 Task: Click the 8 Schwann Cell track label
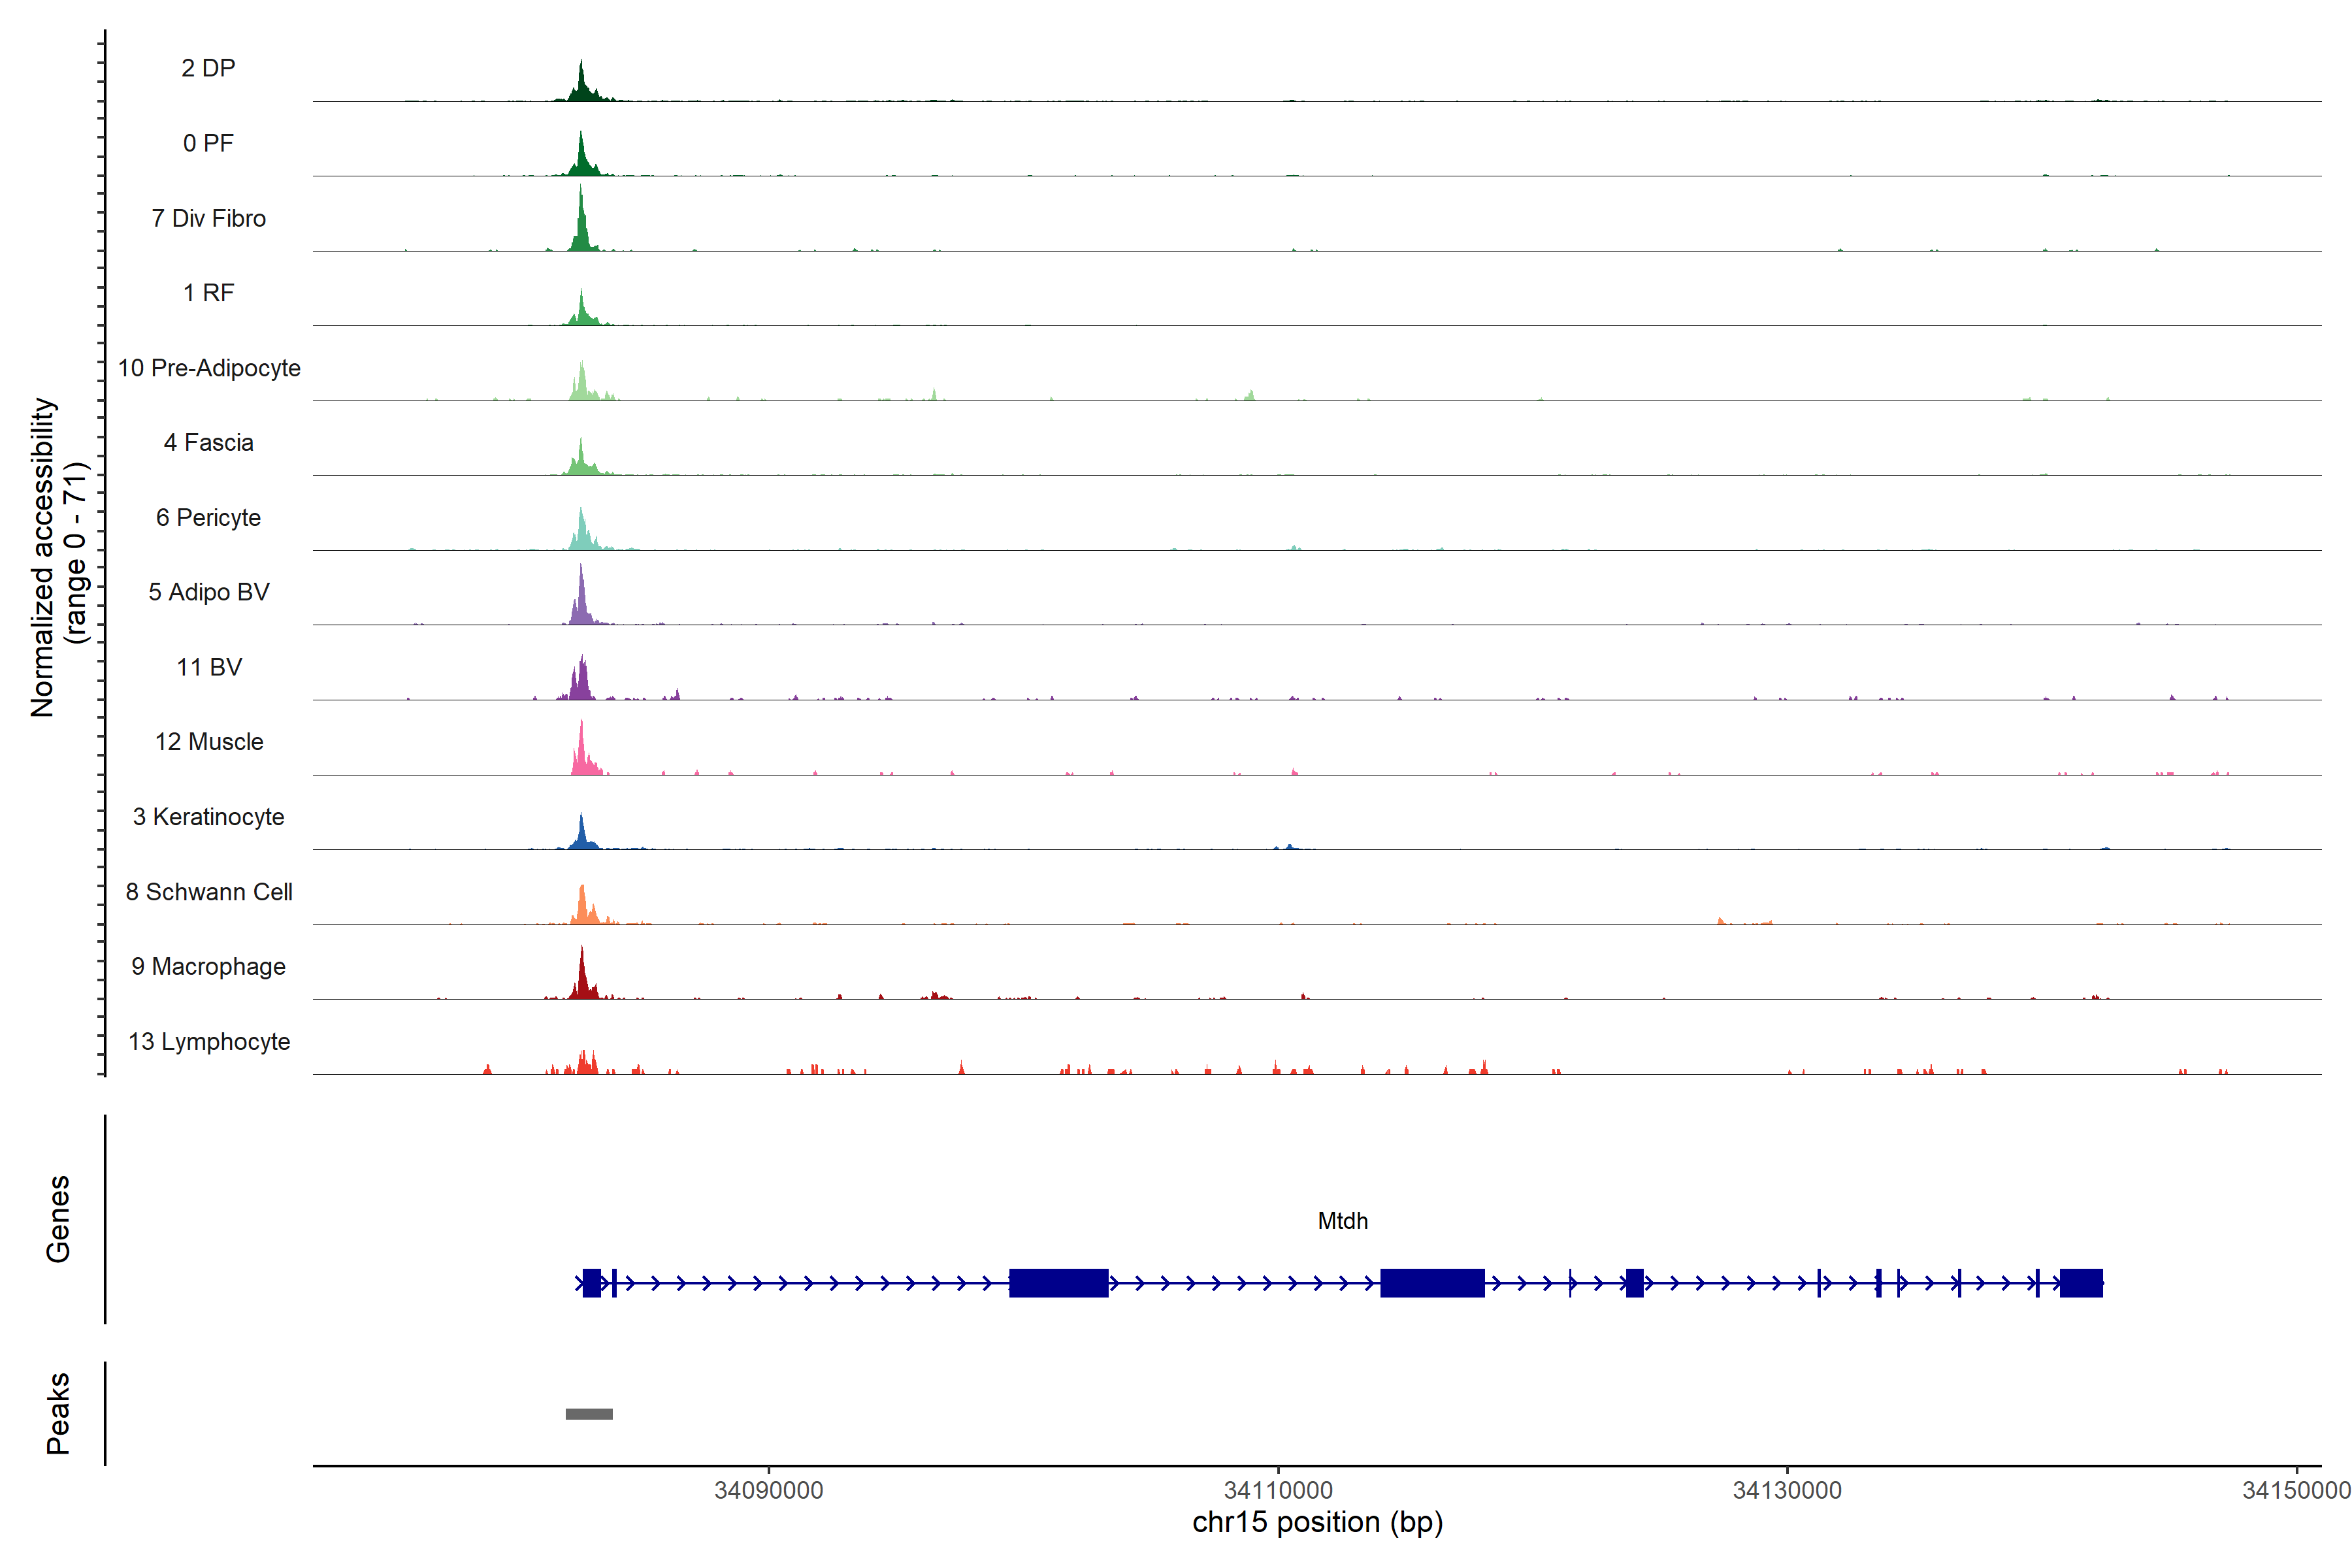[x=209, y=892]
